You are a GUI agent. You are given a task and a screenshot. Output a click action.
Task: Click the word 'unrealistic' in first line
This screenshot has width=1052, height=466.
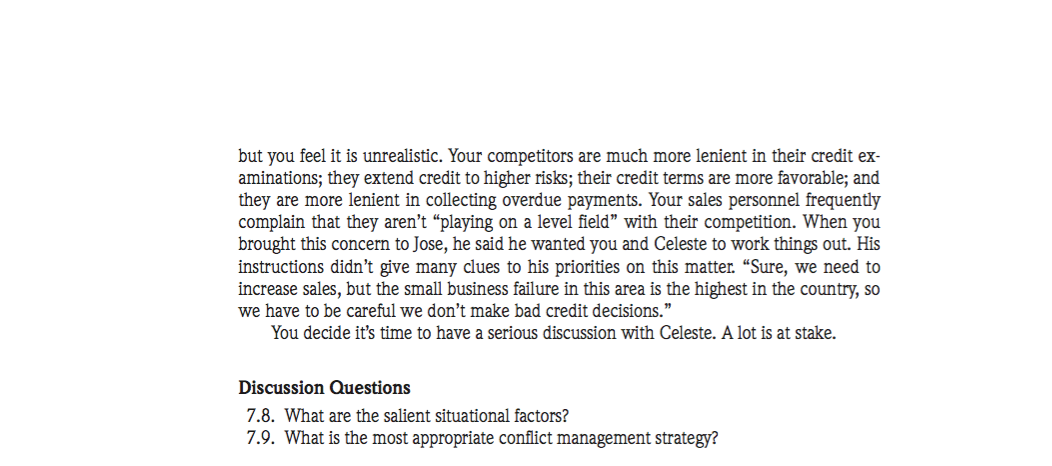click(x=403, y=156)
